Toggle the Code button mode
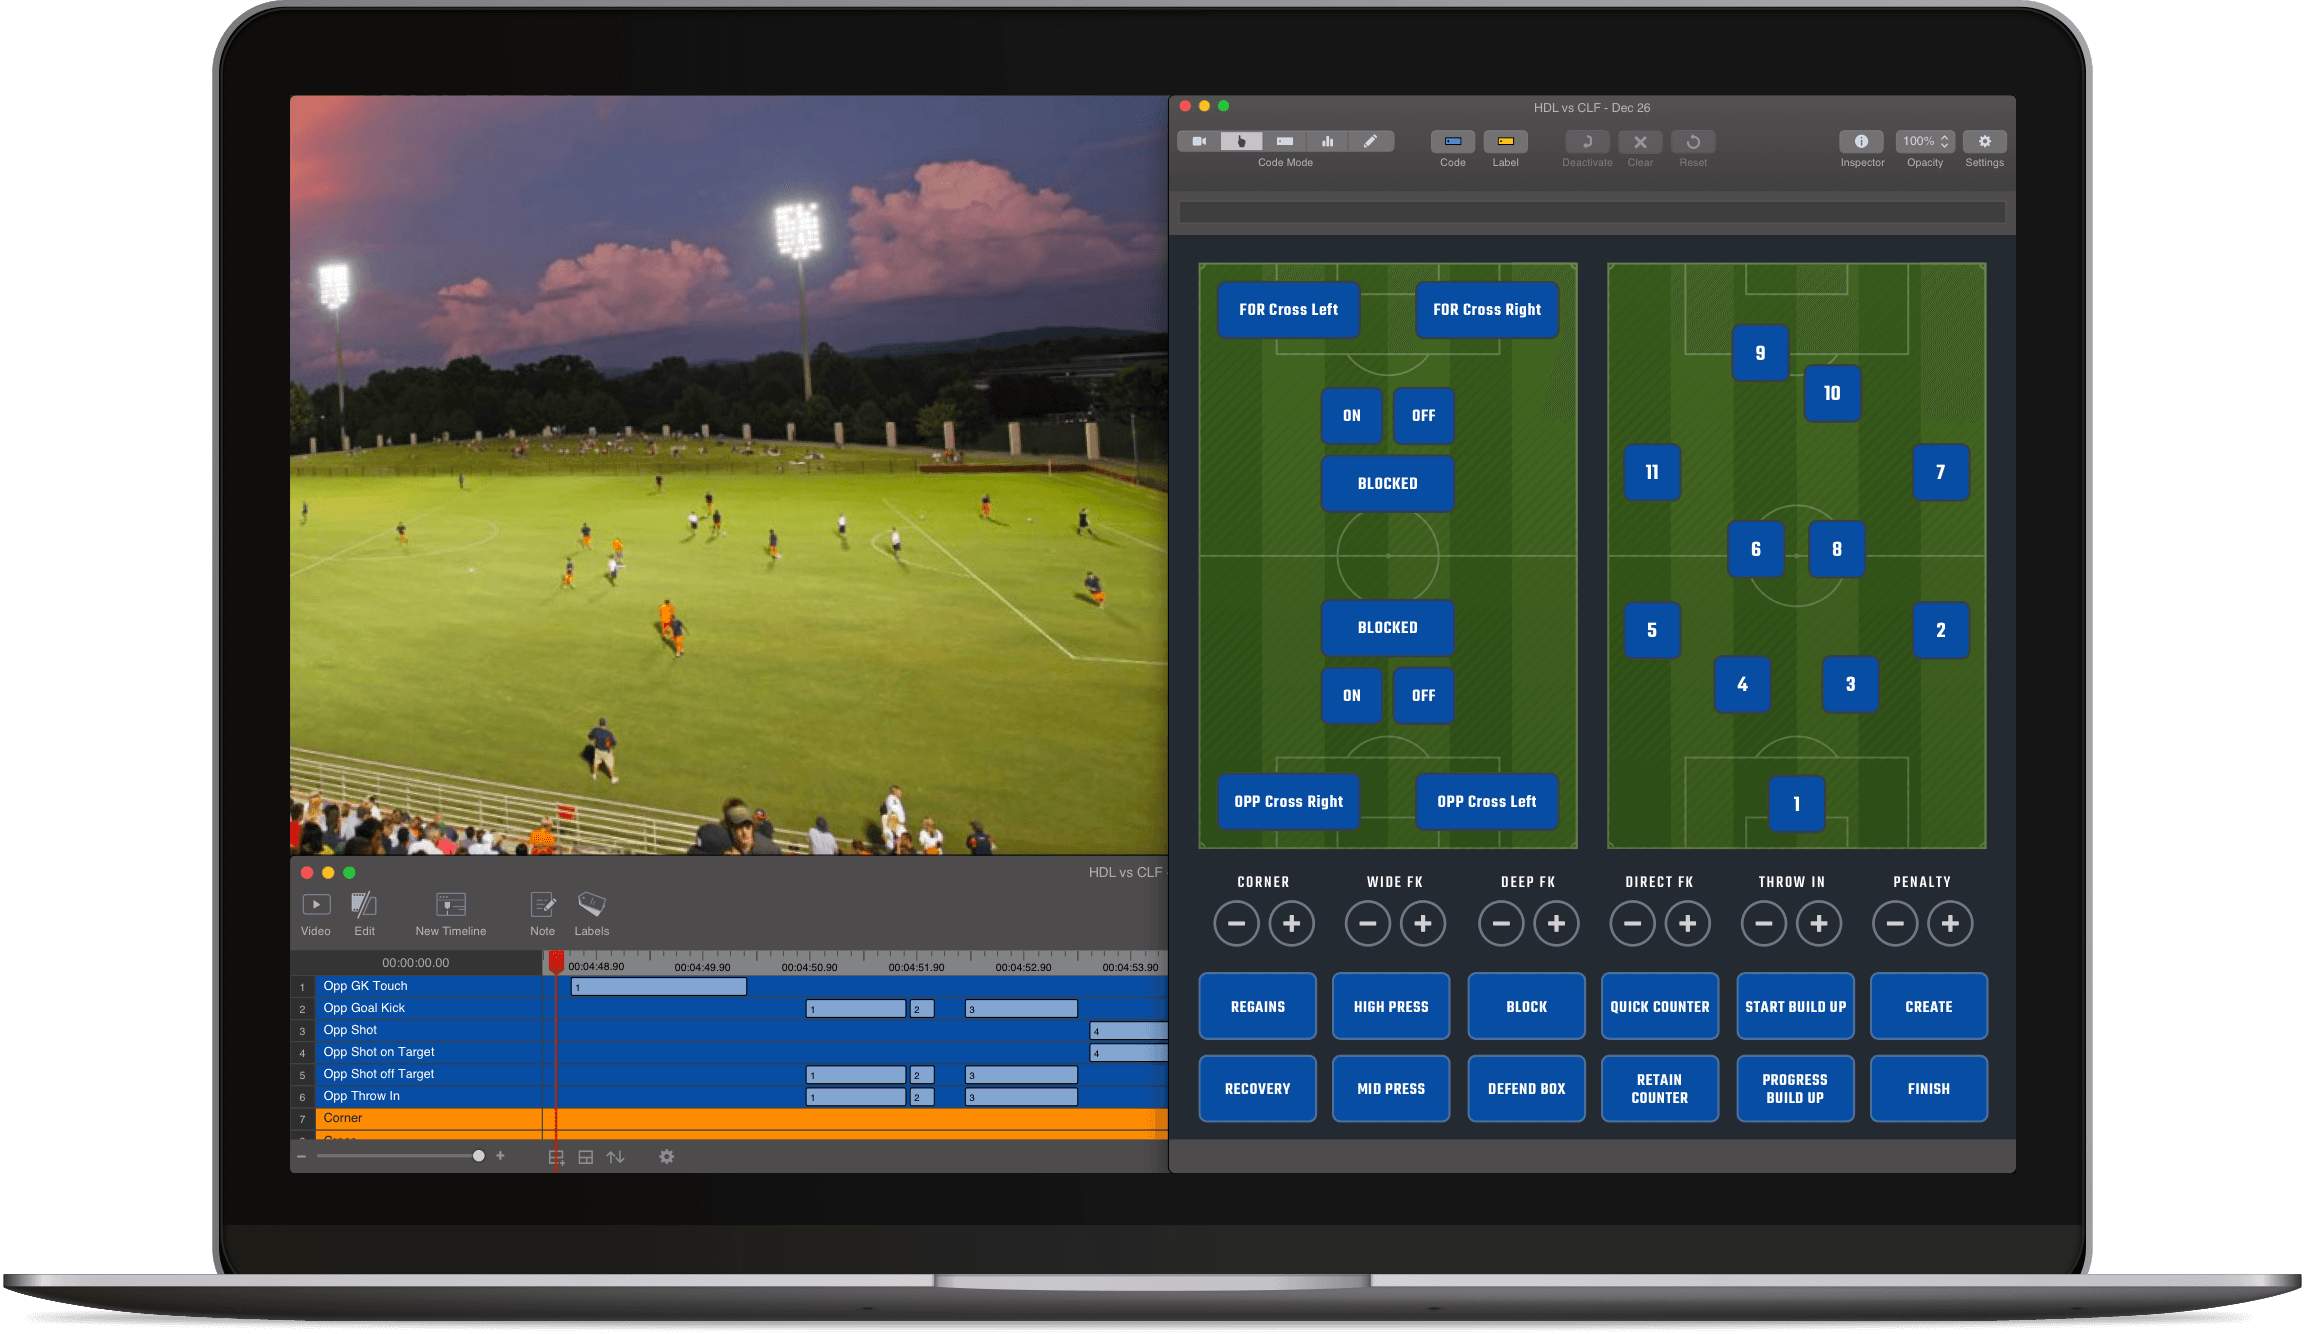The height and width of the screenshot is (1334, 2304). [1452, 141]
